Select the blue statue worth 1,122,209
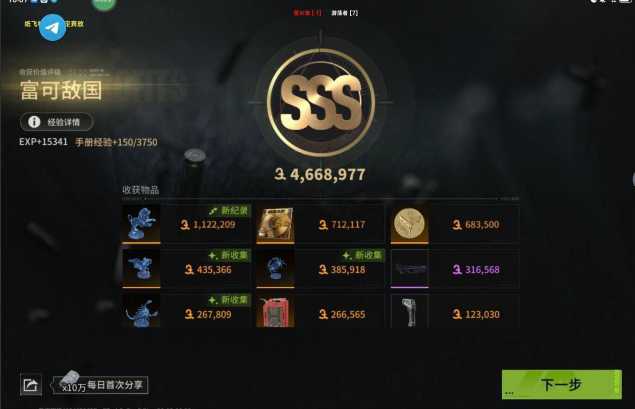Screen dimensions: 635x409 click(x=141, y=224)
